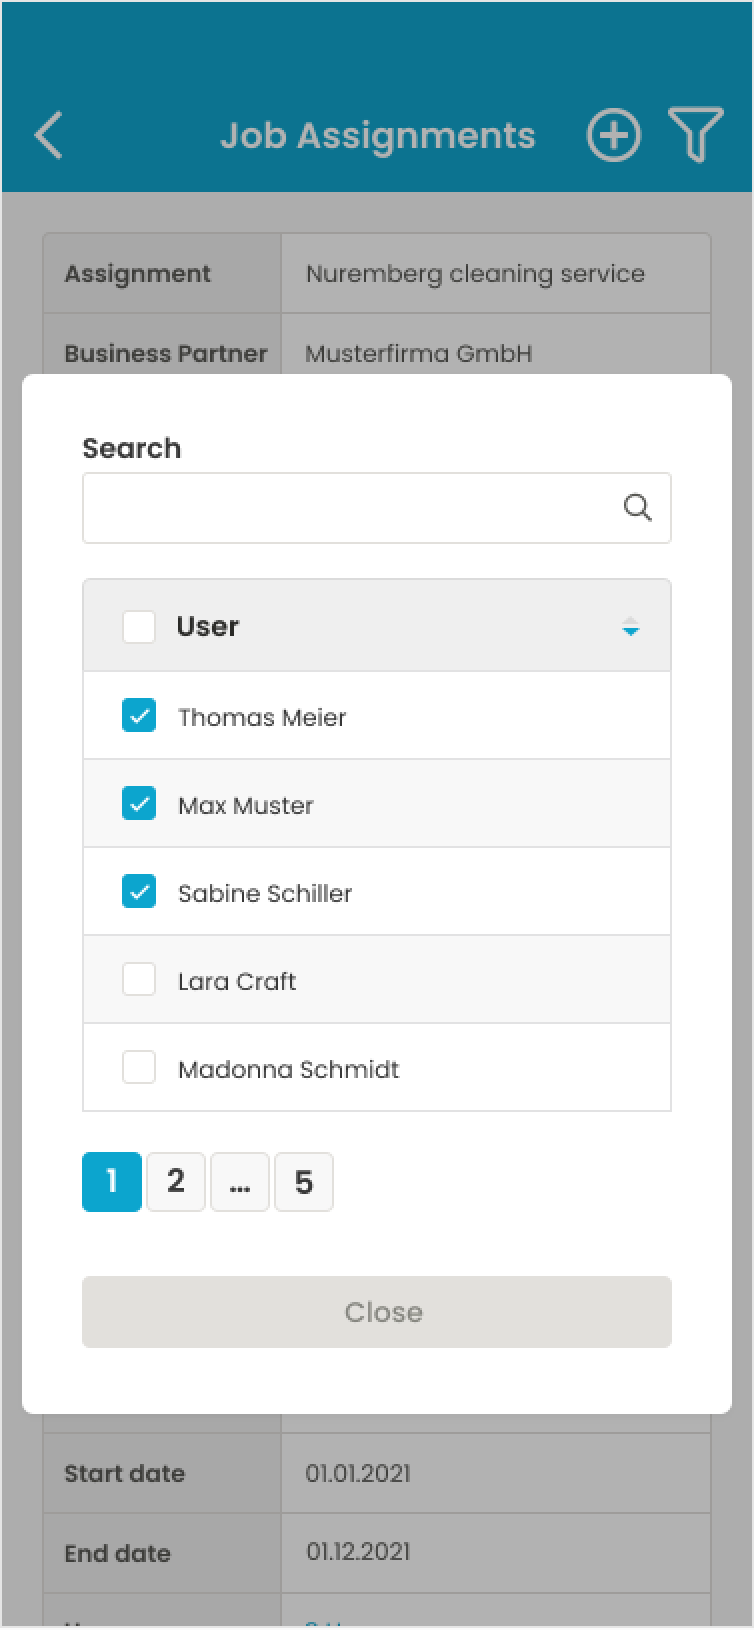
Task: Add a new job assignment
Action: pos(613,135)
